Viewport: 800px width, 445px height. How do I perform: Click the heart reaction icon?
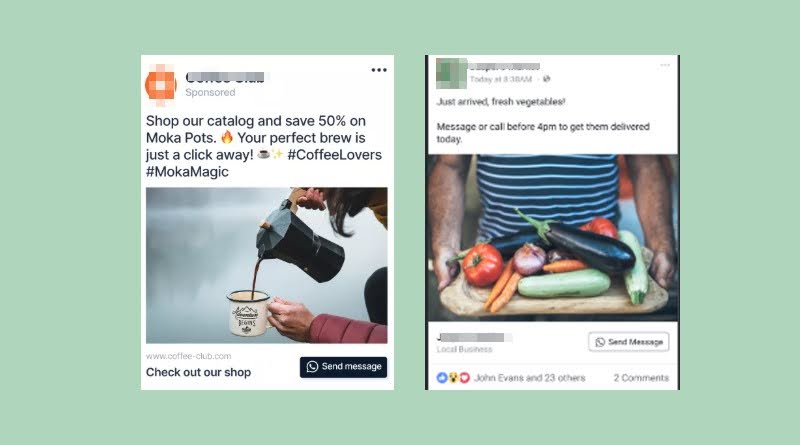pyautogui.click(x=464, y=378)
